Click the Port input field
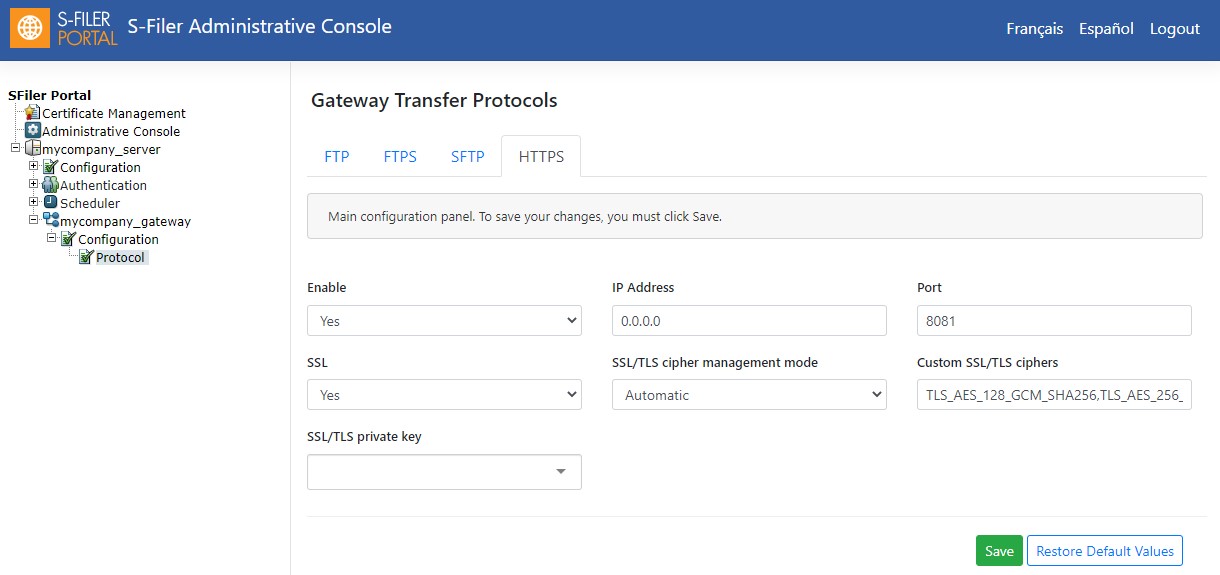 (x=1054, y=321)
